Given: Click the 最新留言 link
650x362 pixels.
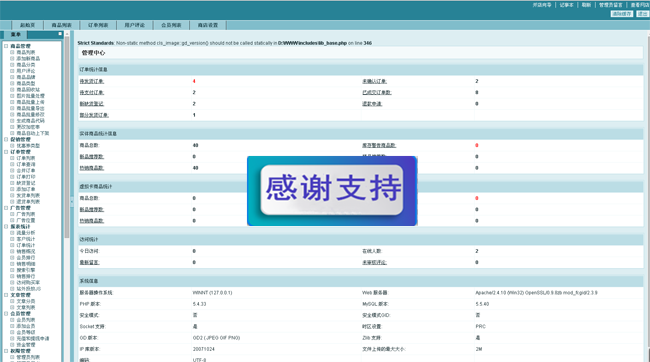Looking at the screenshot, I should [x=89, y=262].
